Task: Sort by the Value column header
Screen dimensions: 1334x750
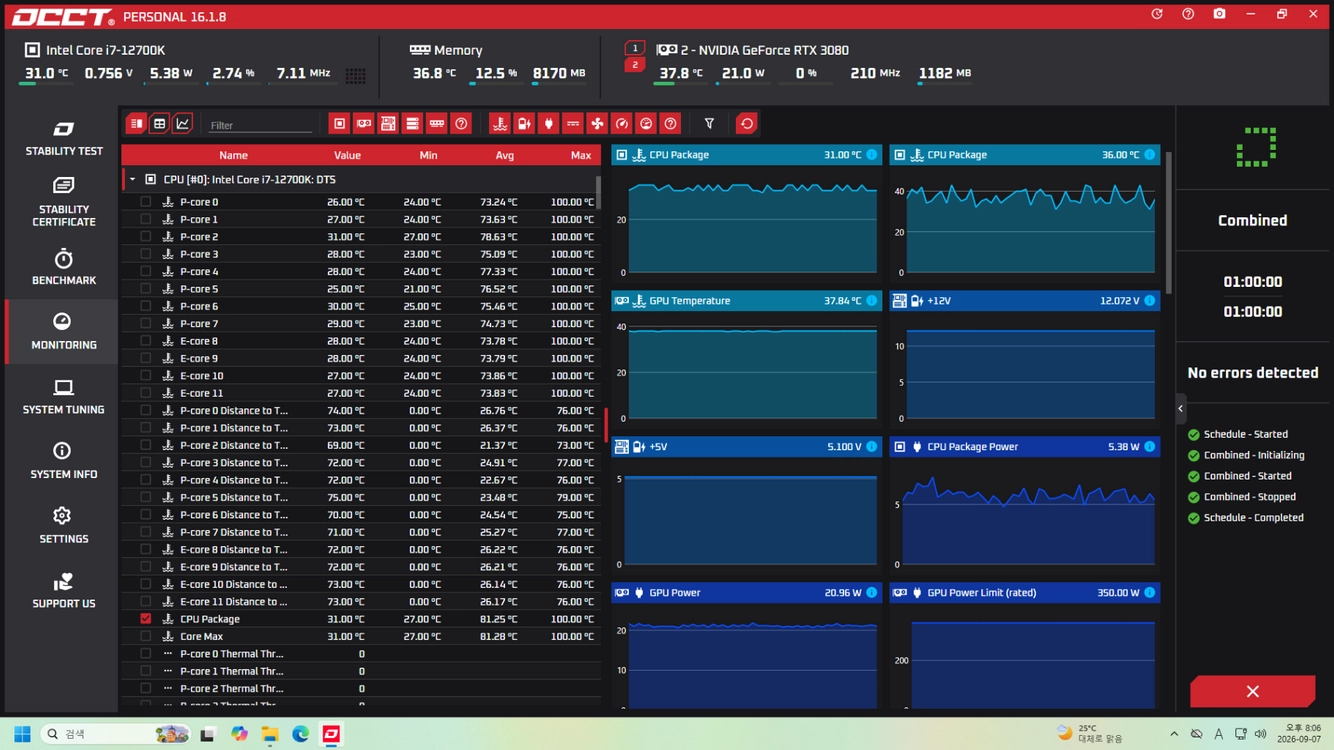Action: point(347,155)
